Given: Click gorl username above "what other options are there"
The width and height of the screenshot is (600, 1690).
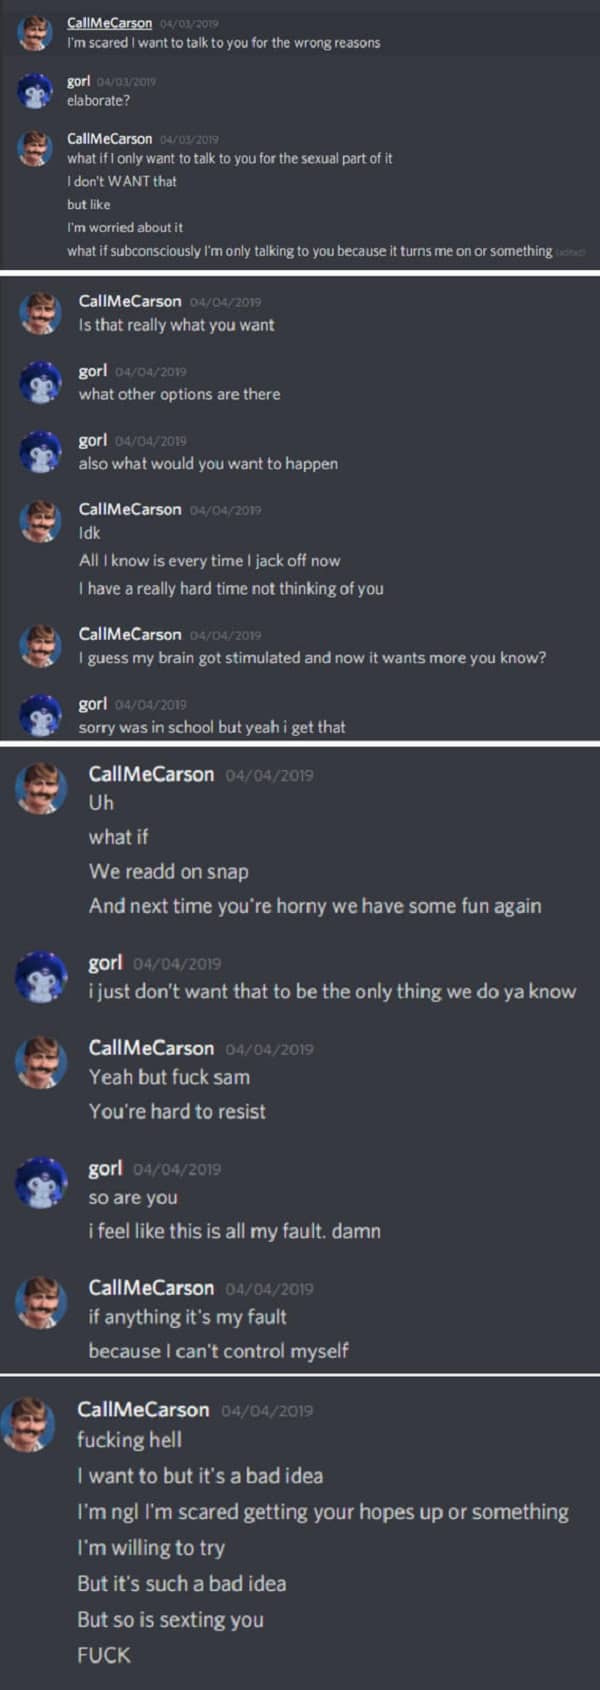Looking at the screenshot, I should point(93,371).
